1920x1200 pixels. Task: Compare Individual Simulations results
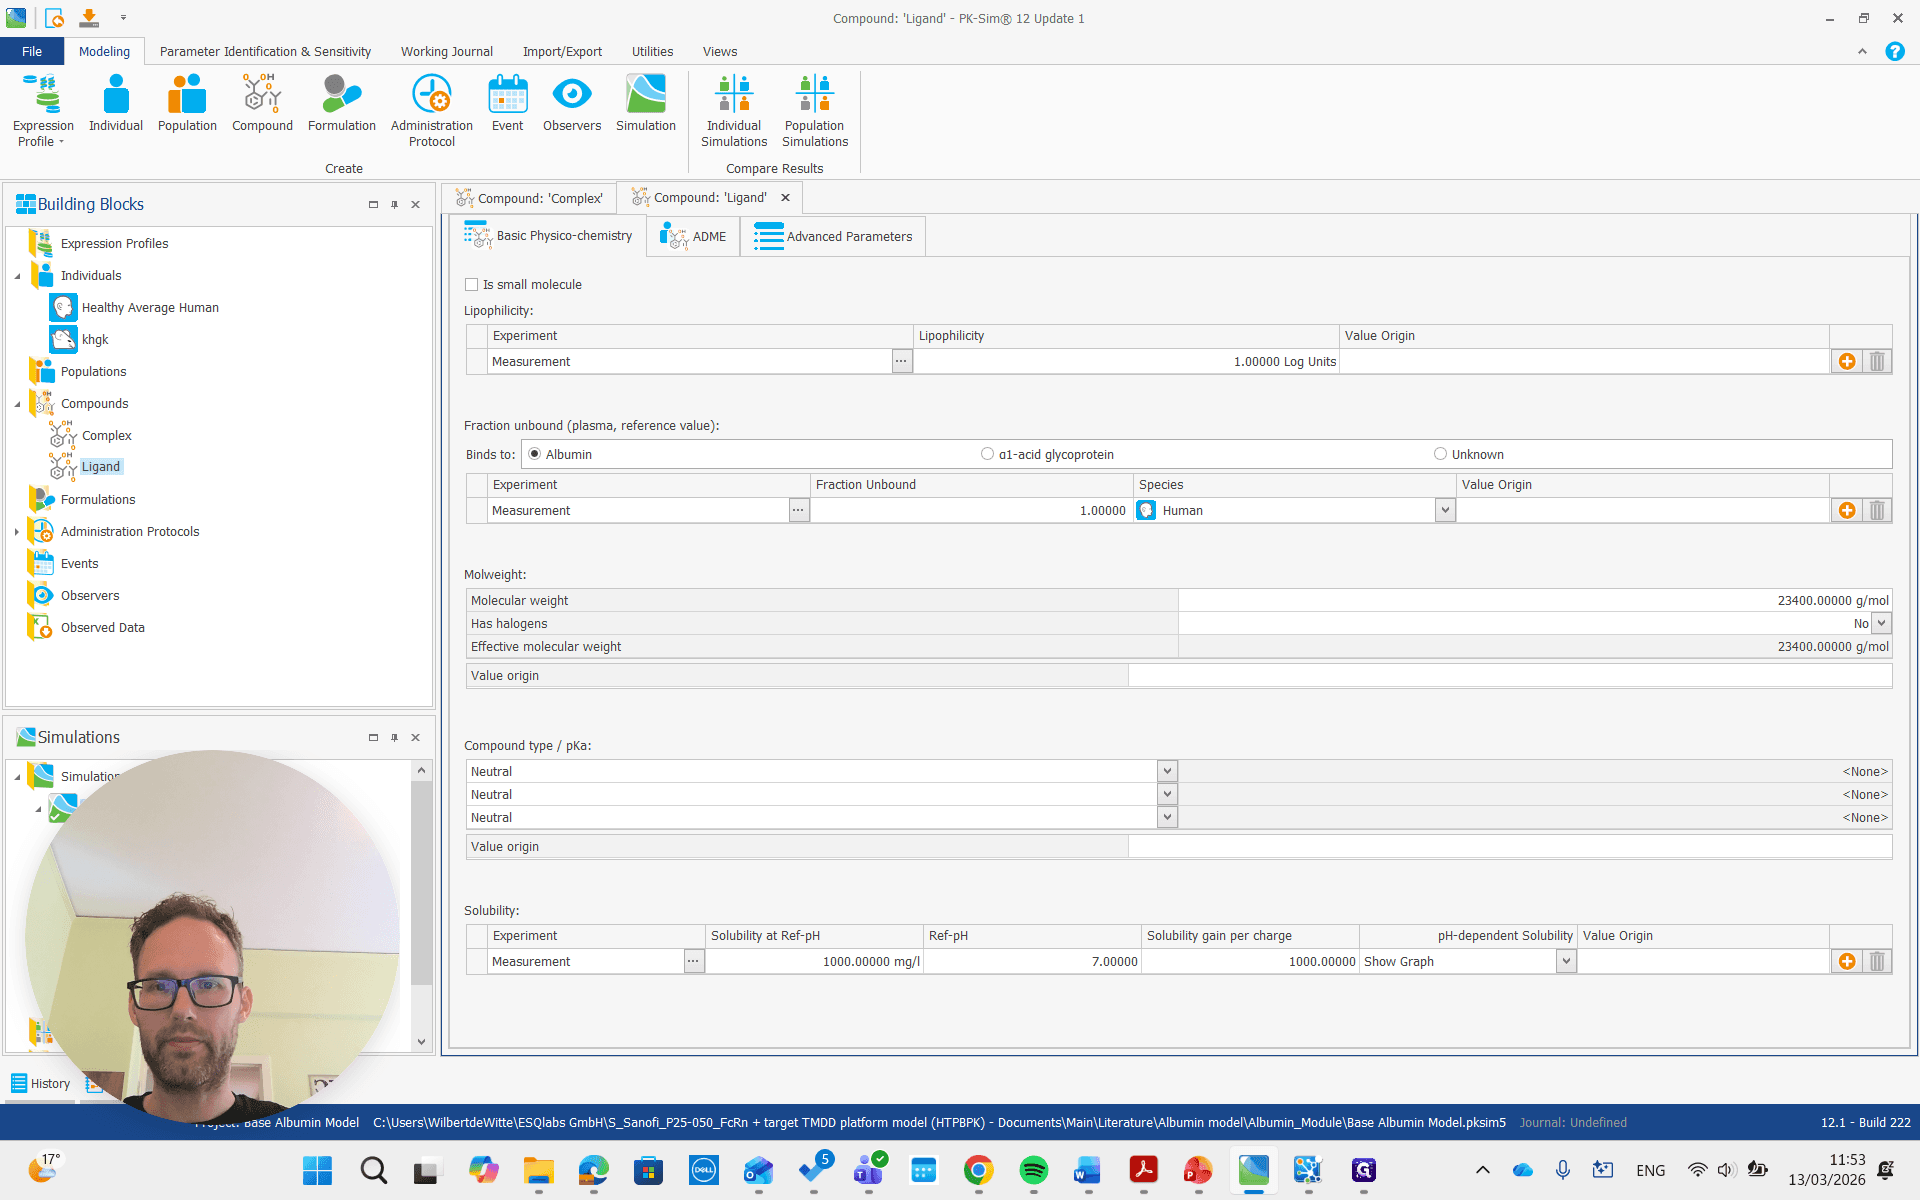click(x=734, y=111)
